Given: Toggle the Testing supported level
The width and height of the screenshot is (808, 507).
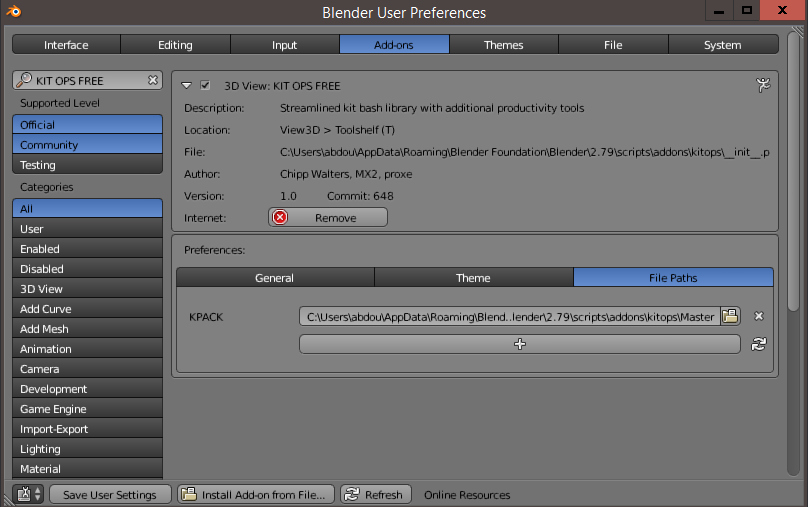Looking at the screenshot, I should (87, 165).
